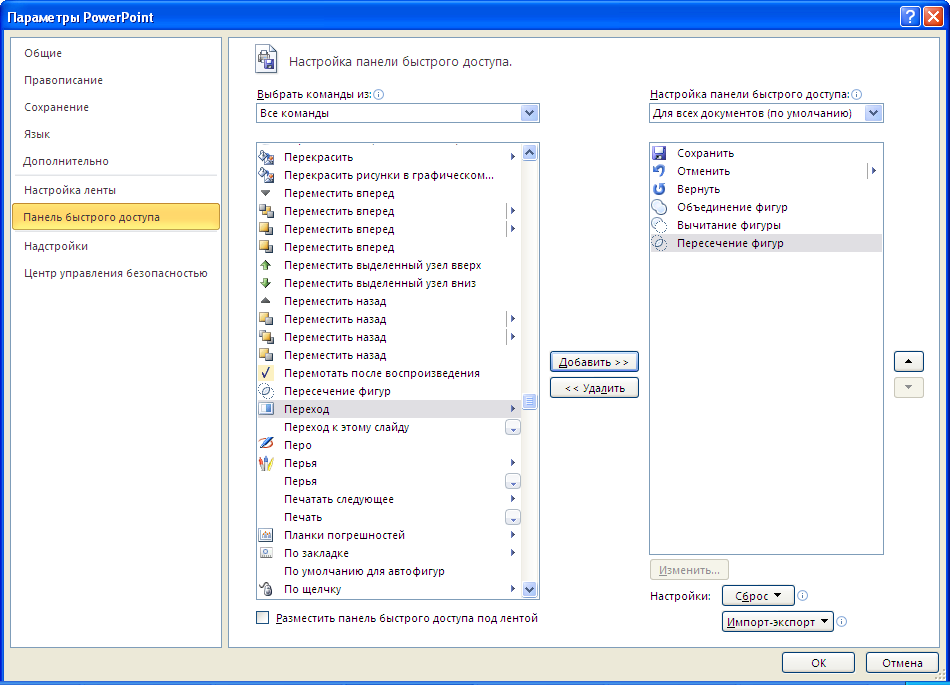Switch to the Дополнительно category

point(65,161)
